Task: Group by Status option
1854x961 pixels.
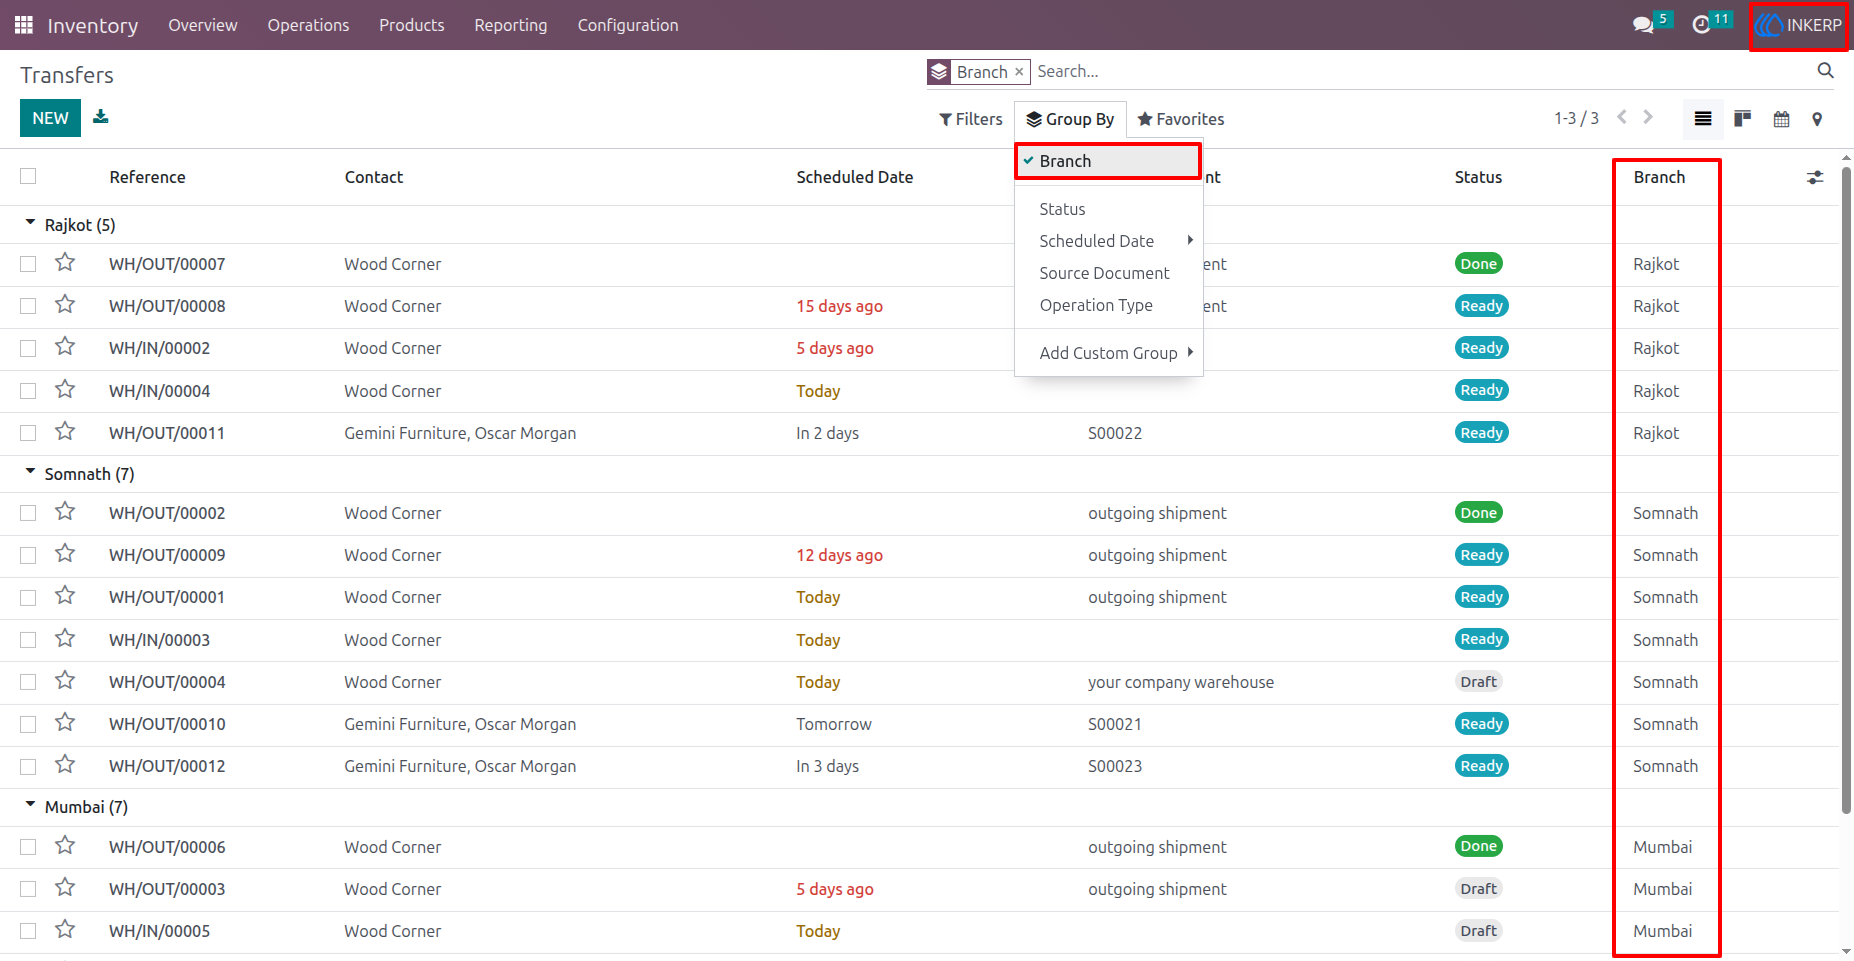Action: [1109, 209]
